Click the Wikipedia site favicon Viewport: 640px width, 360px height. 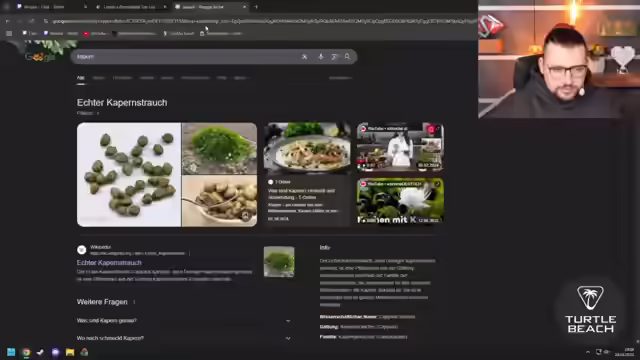point(82,250)
